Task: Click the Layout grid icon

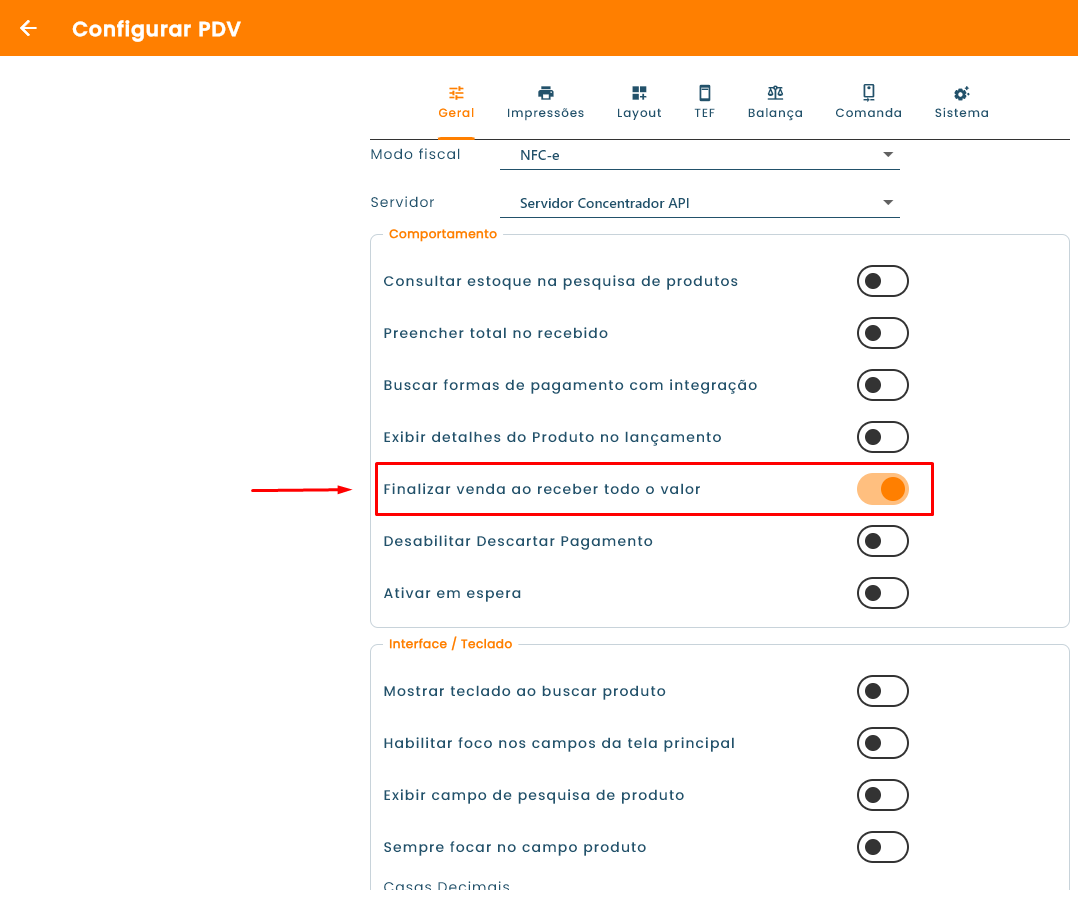Action: click(x=639, y=93)
